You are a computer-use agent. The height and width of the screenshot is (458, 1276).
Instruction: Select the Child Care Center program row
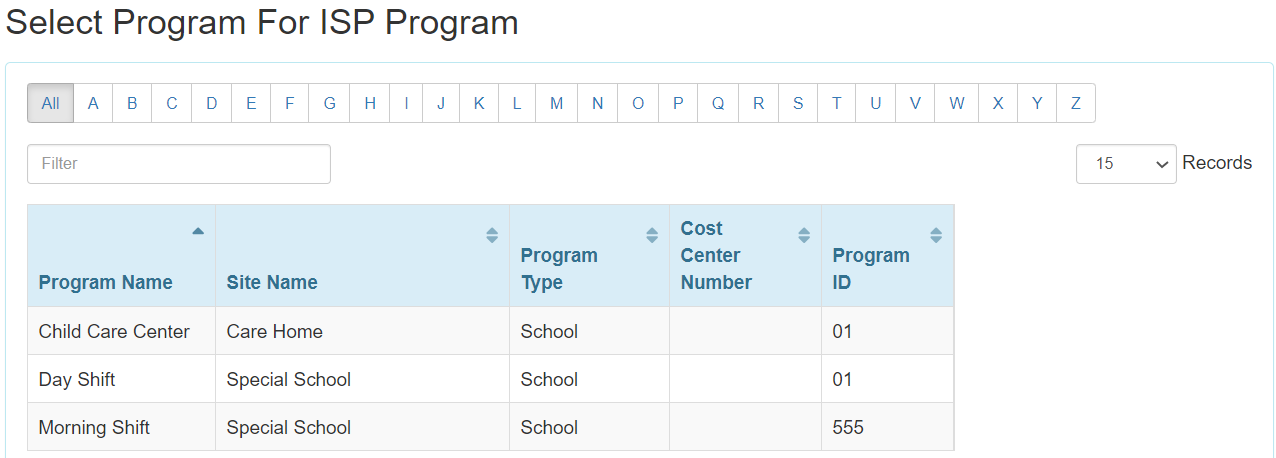click(114, 331)
